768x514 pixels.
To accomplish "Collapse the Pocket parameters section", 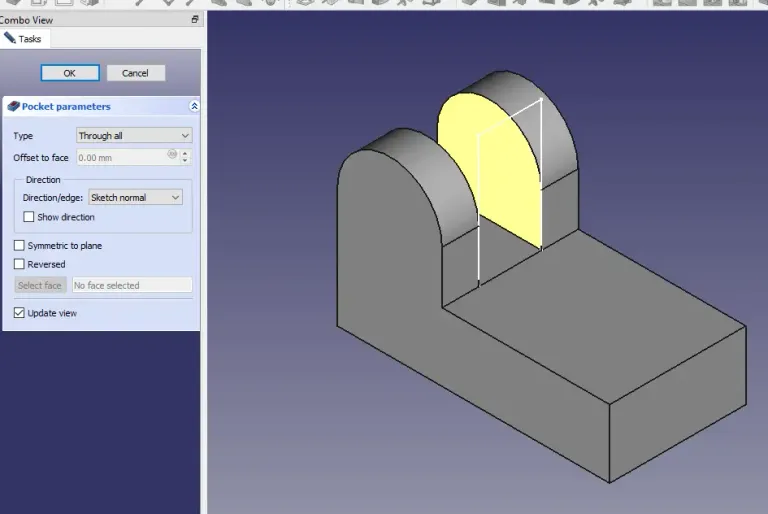I will click(194, 106).
